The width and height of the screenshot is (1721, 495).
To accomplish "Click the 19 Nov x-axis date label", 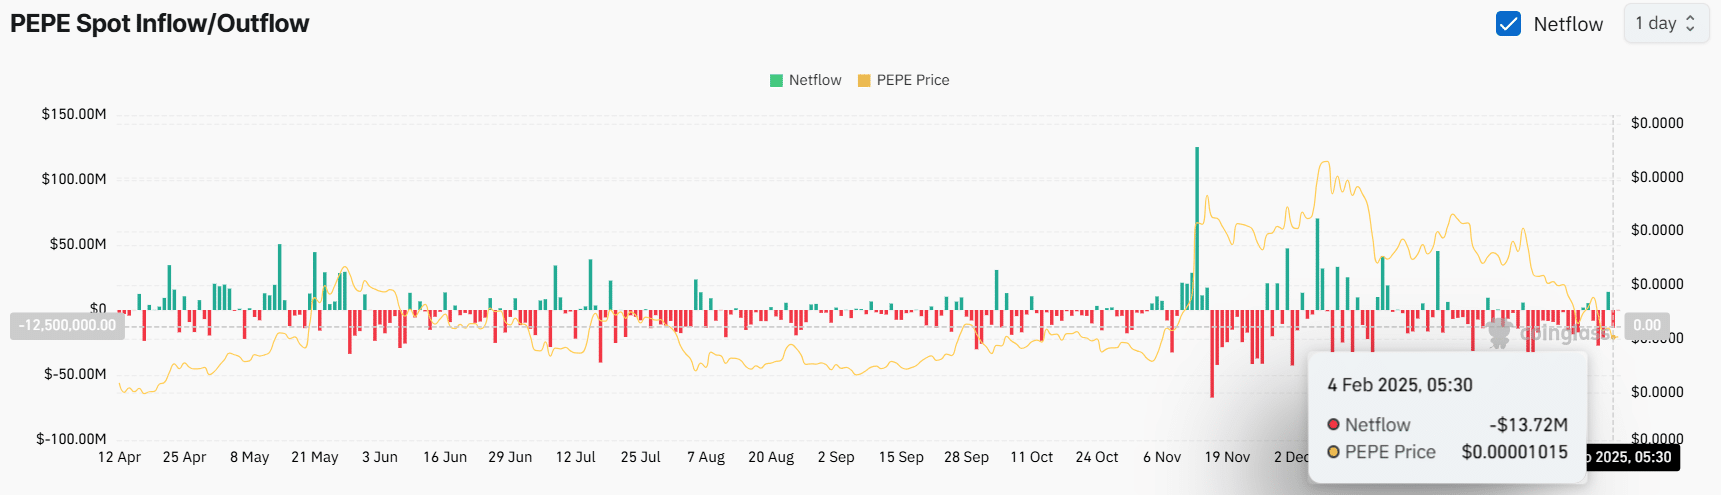I will (x=1227, y=457).
